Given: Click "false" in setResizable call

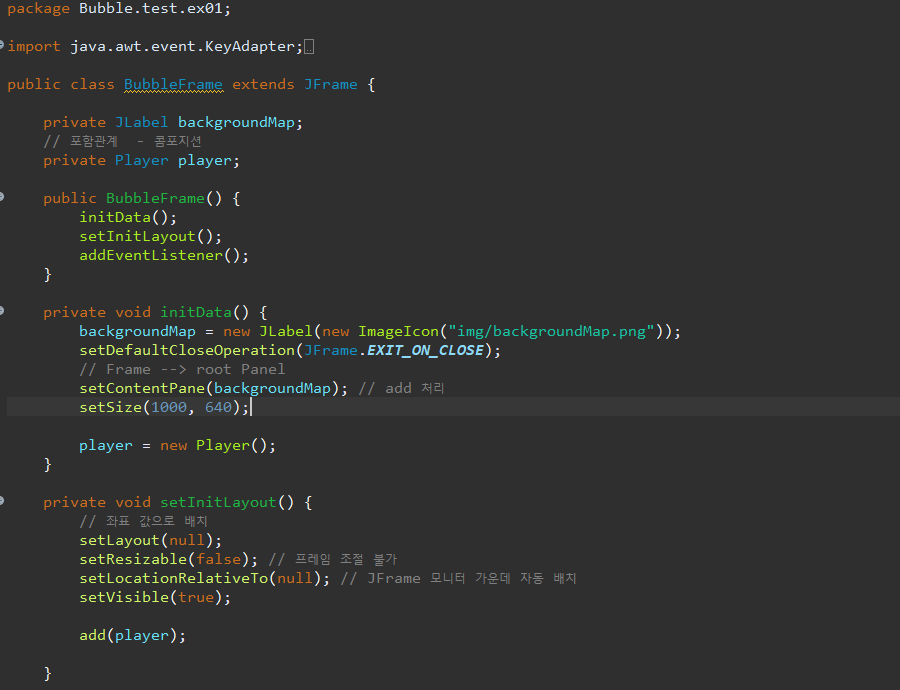Looking at the screenshot, I should point(218,560).
